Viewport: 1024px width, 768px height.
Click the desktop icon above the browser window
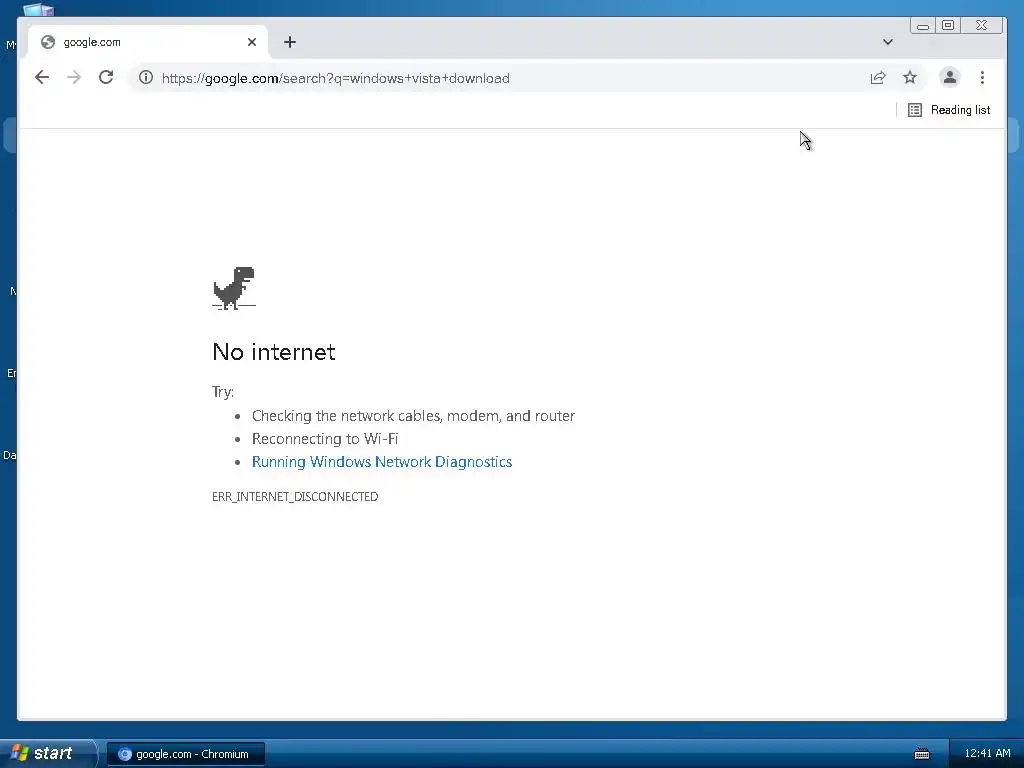click(x=39, y=9)
